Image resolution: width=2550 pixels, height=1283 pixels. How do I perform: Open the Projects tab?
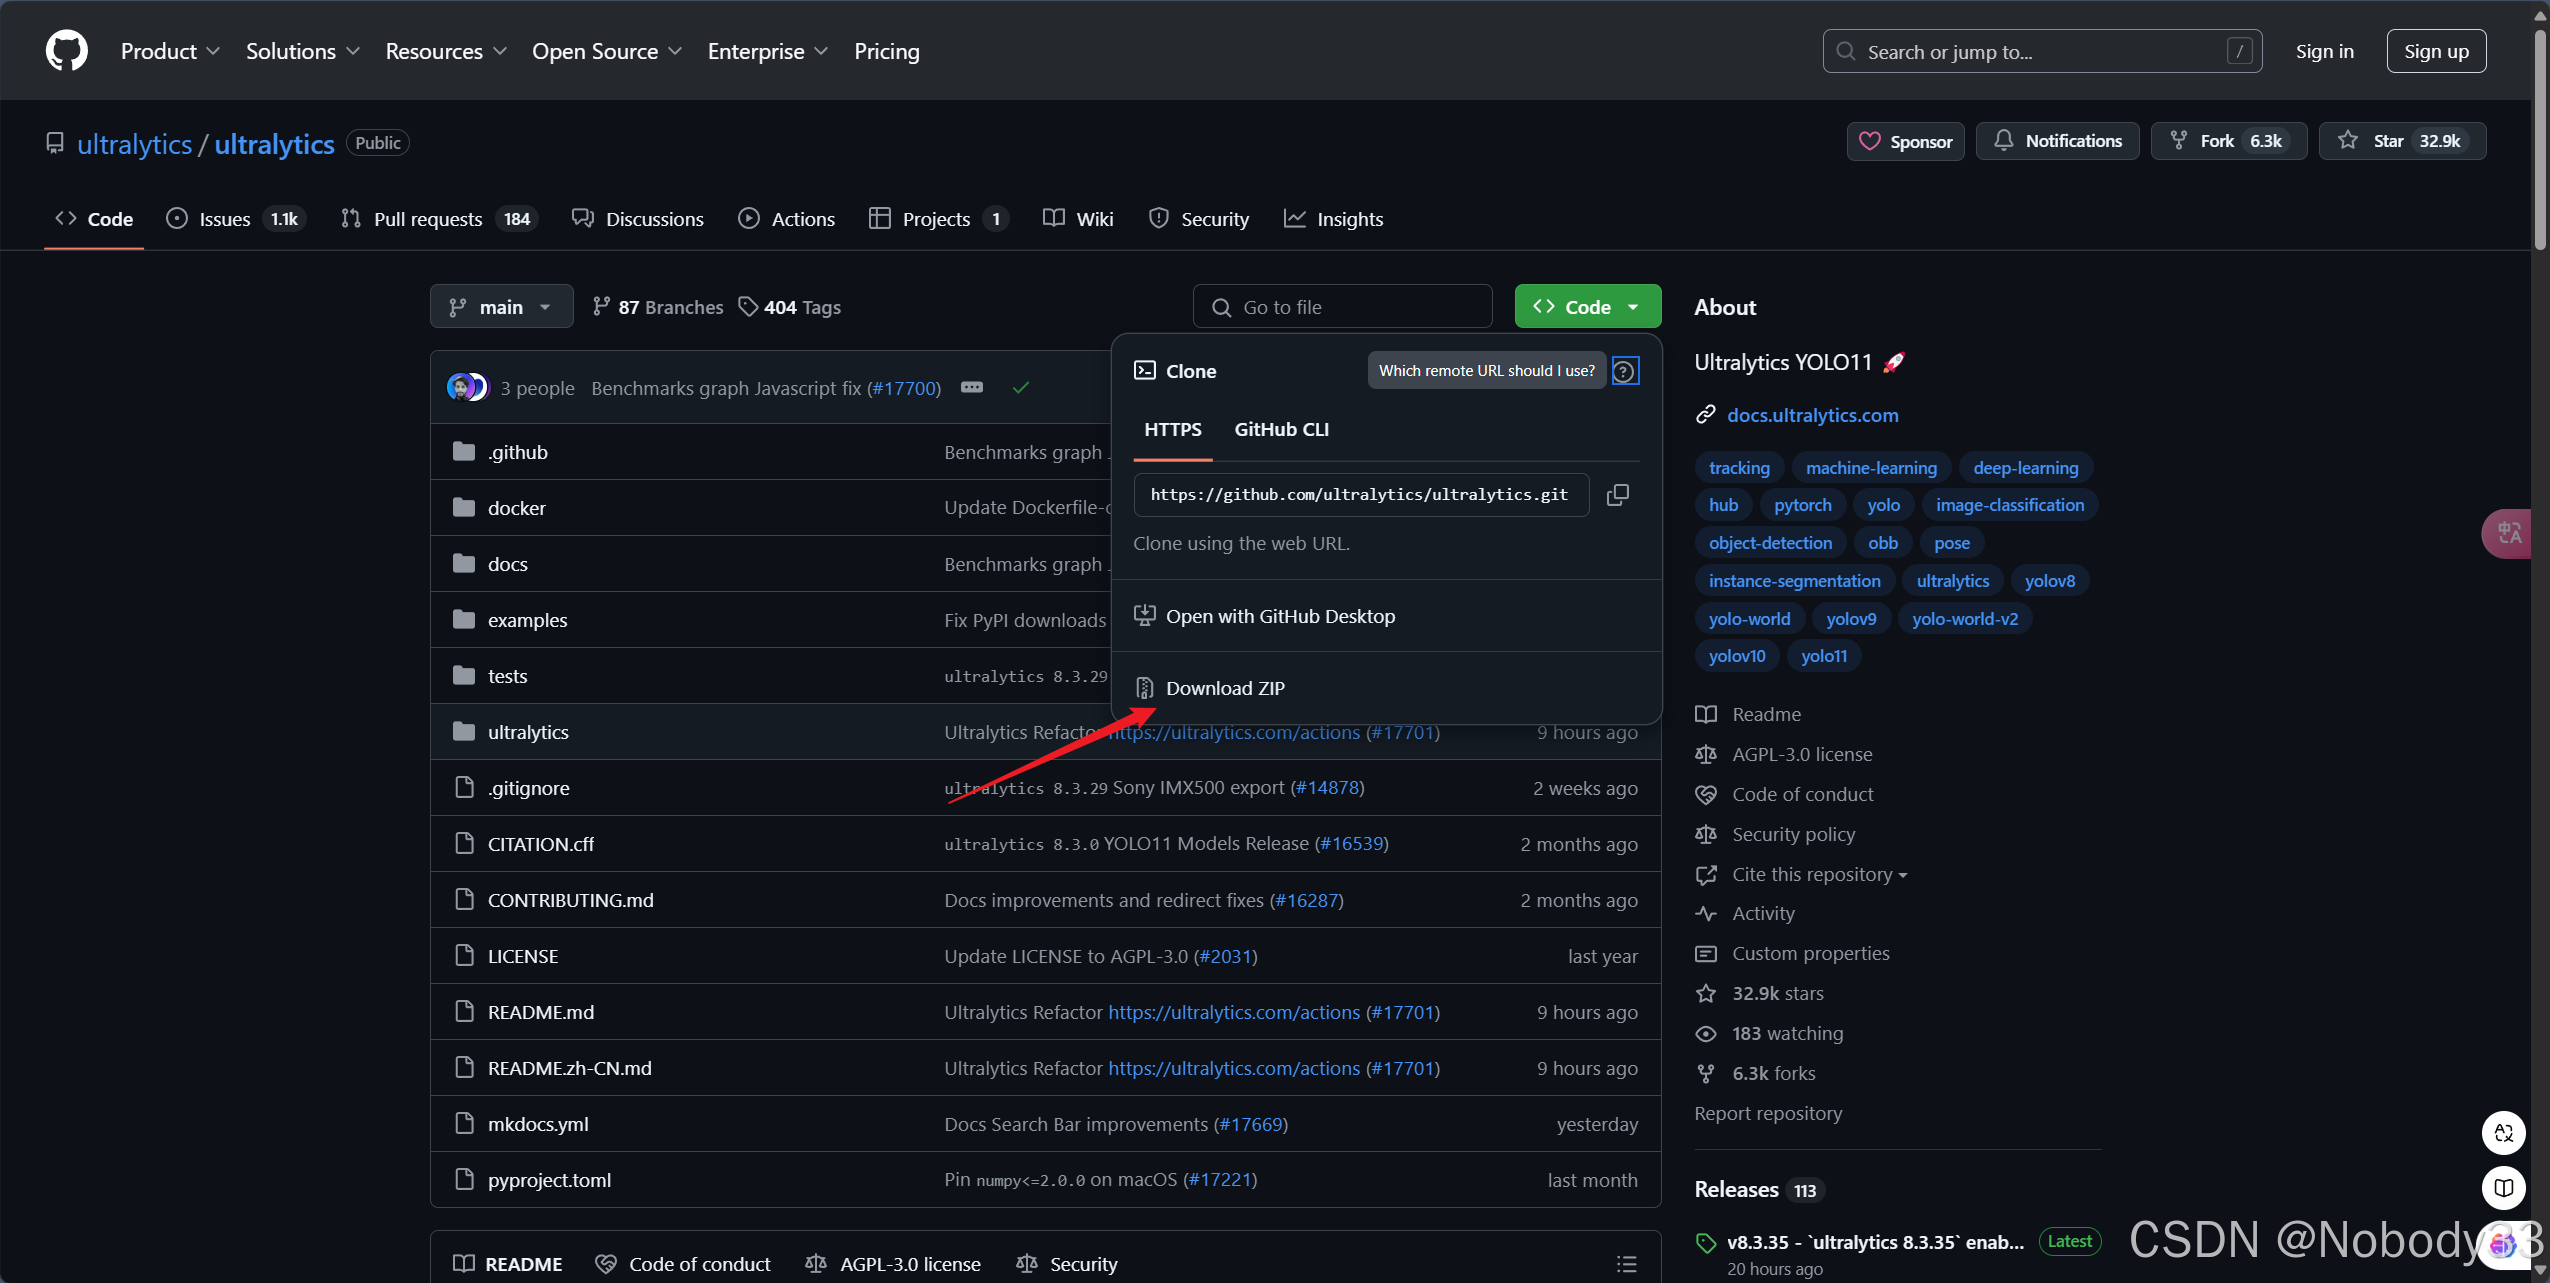(x=938, y=219)
